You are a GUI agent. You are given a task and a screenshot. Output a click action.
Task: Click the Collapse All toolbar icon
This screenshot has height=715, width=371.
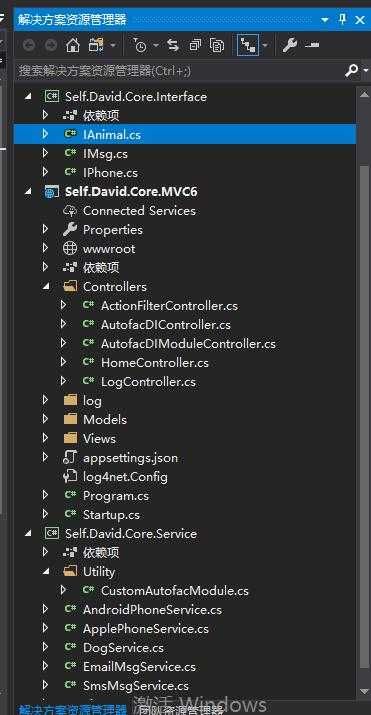pyautogui.click(x=196, y=45)
